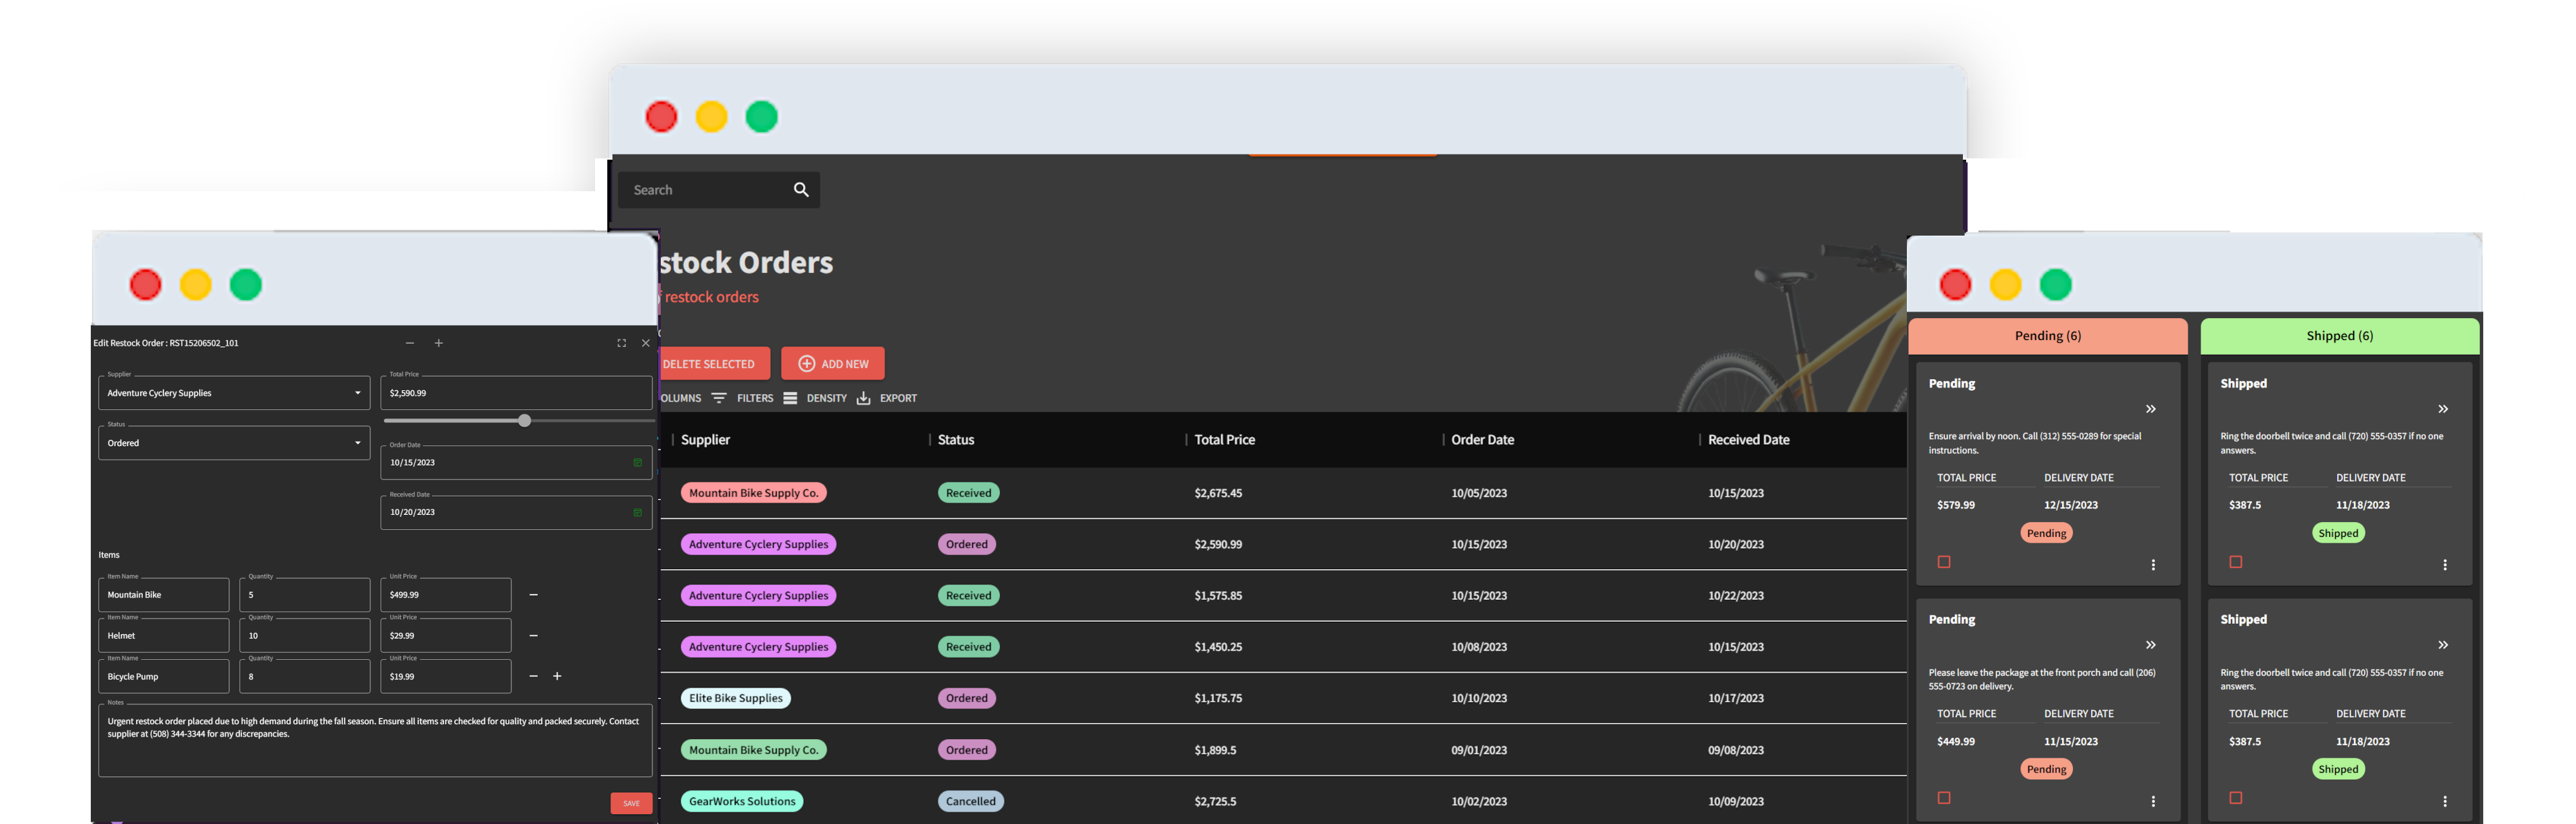Sort by the Total Price column header
This screenshot has width=2576, height=824.
[x=1224, y=440]
